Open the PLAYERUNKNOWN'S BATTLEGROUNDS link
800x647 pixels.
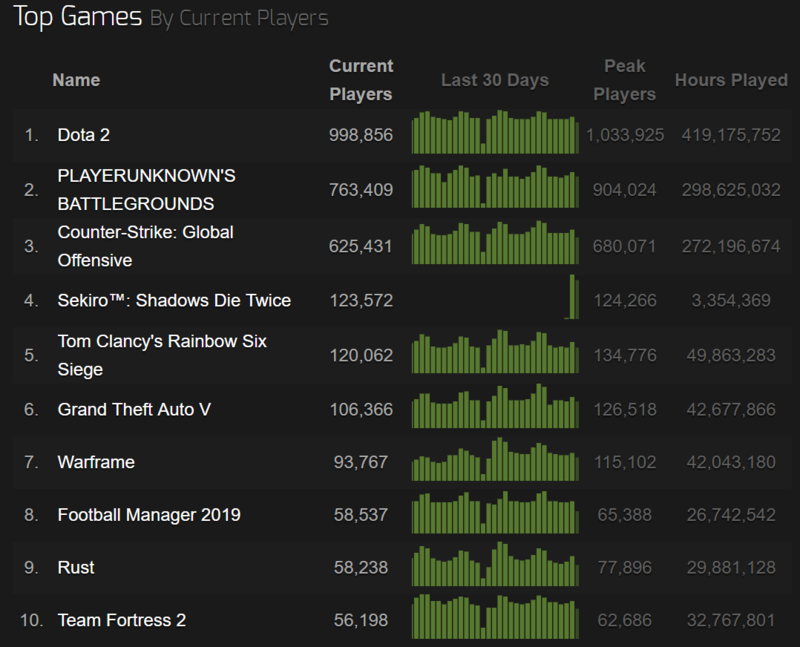146,190
